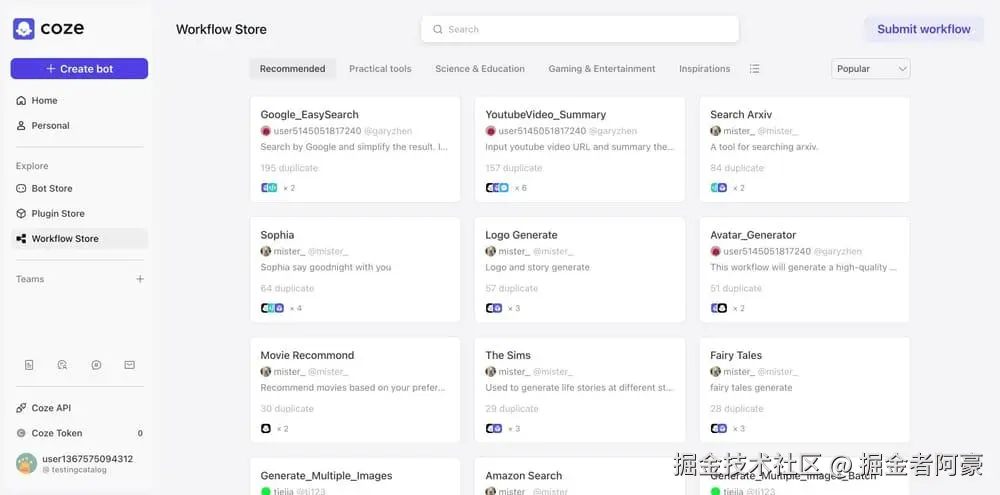This screenshot has width=1000, height=495.
Task: Click model icons on Sophia card
Action: pos(272,308)
